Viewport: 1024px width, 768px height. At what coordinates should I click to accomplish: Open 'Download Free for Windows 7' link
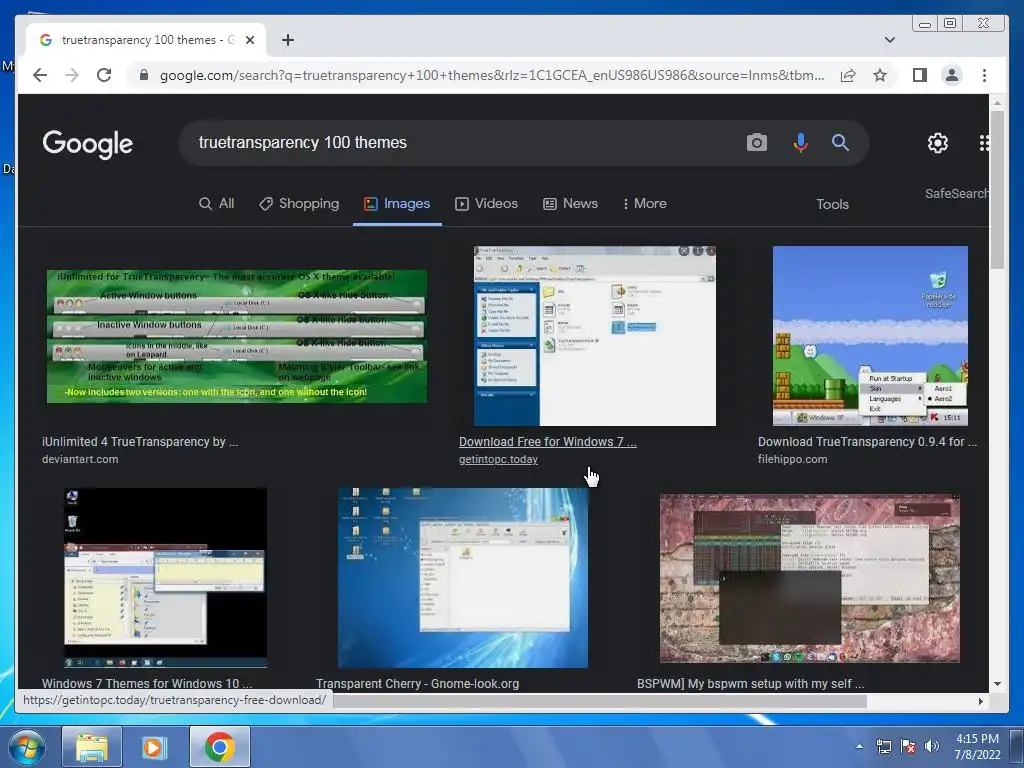coord(547,441)
